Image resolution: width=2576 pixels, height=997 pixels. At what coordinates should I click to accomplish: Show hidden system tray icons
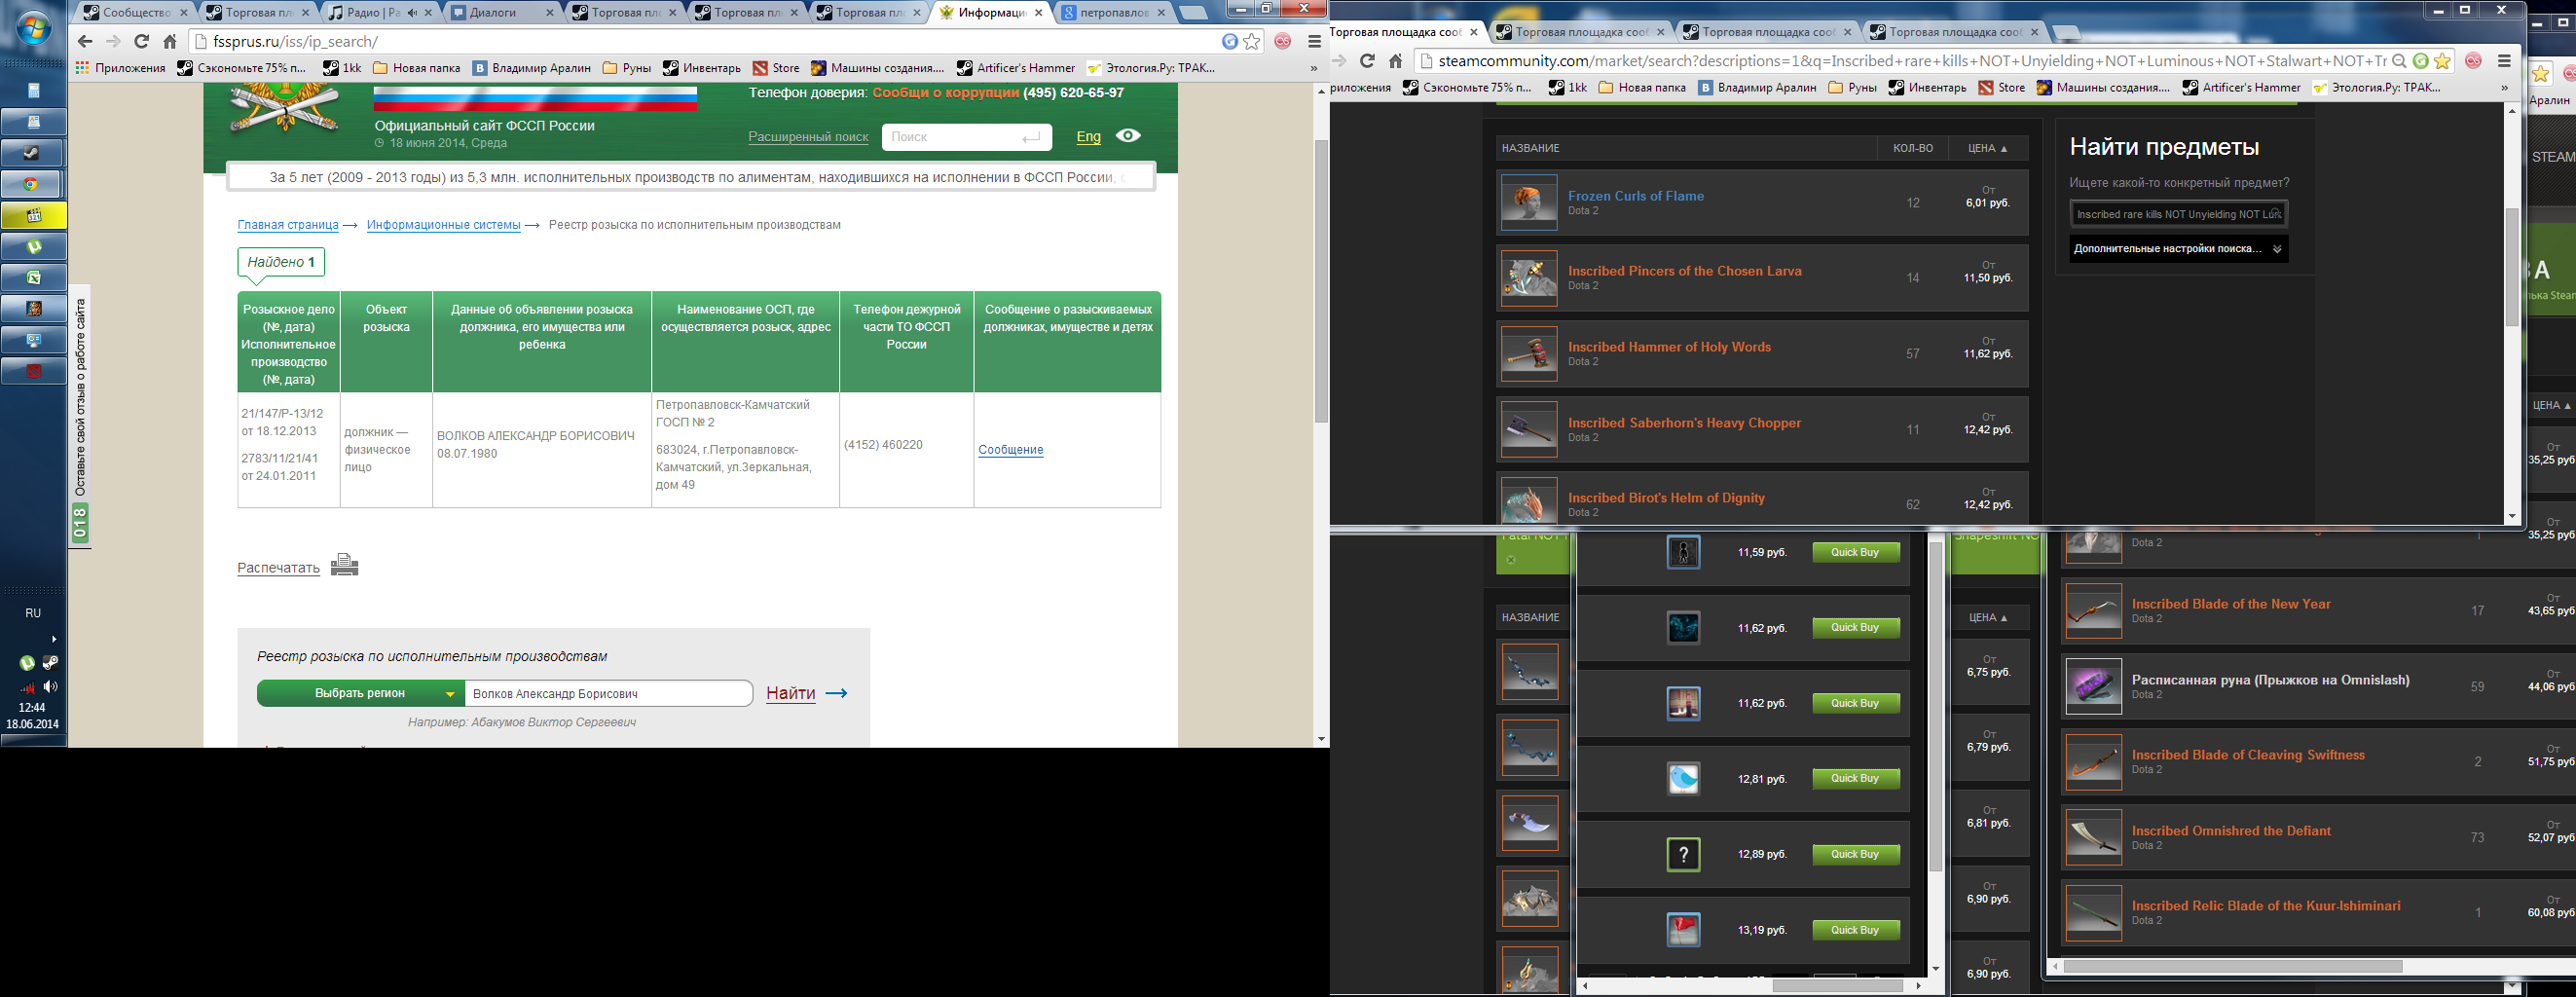coord(54,639)
